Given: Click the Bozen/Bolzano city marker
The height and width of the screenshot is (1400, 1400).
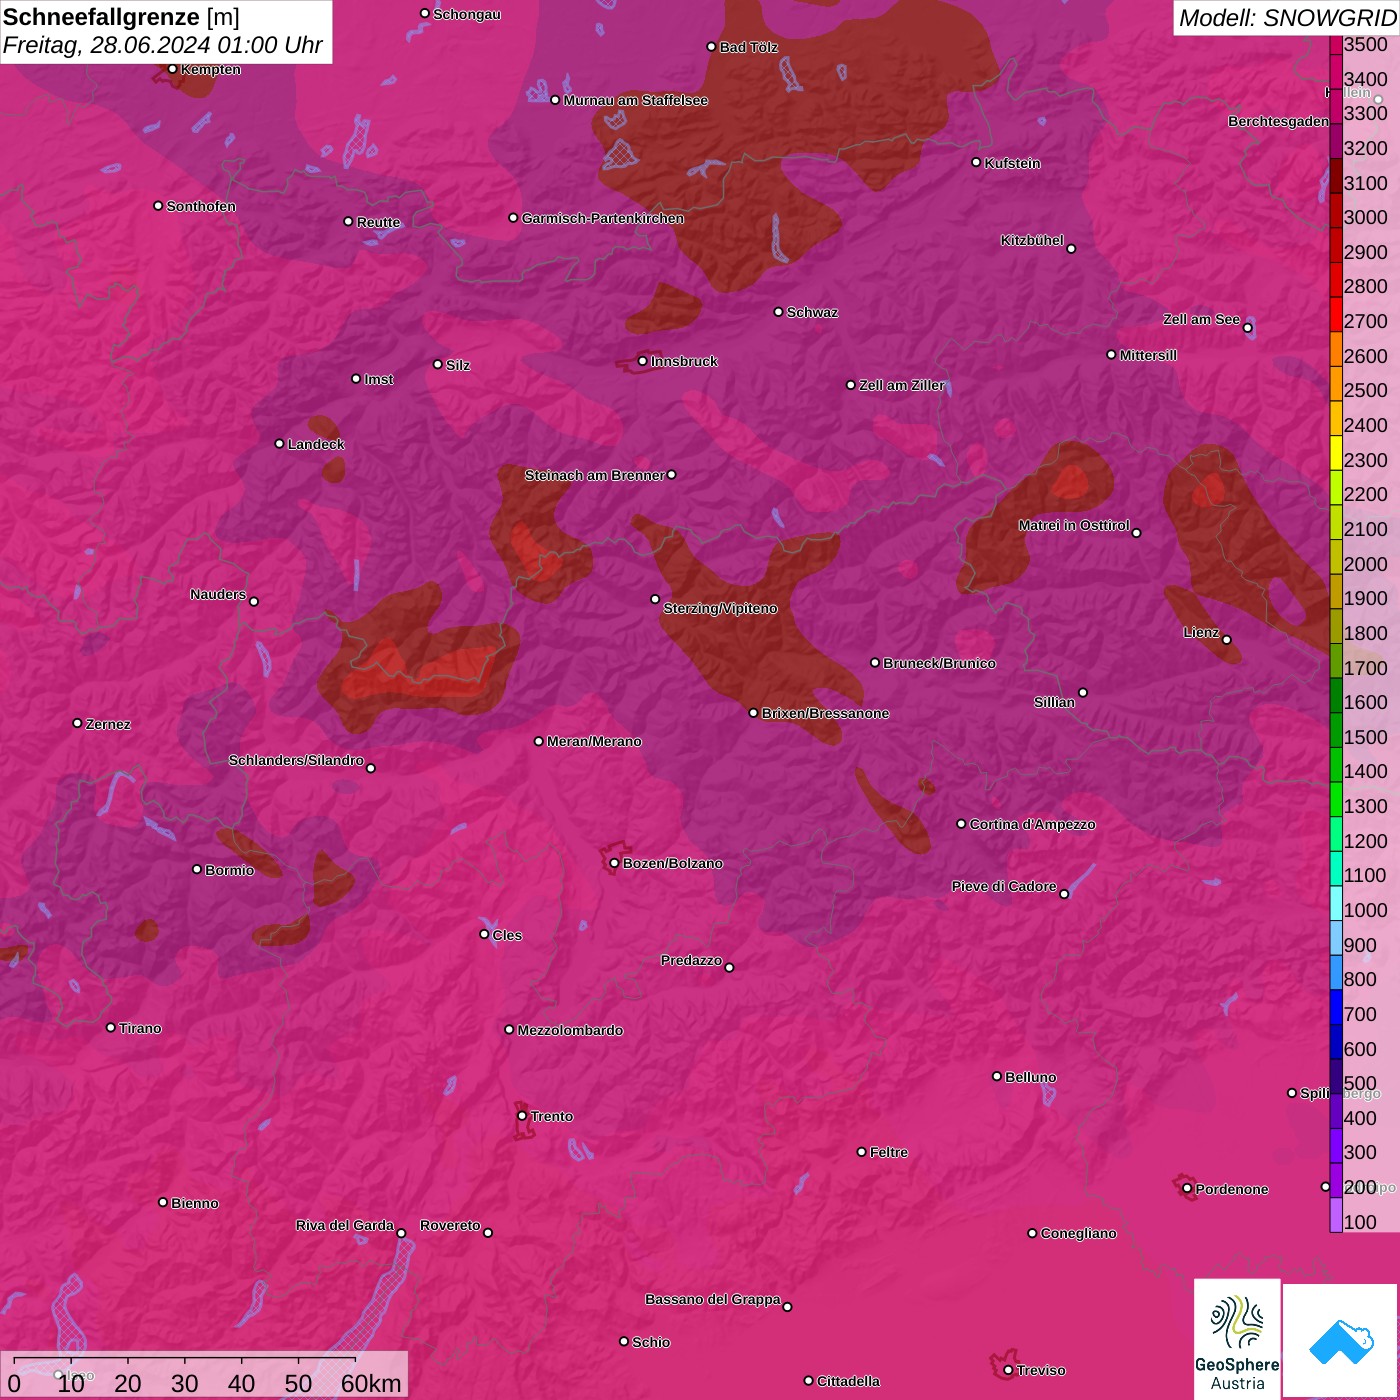Looking at the screenshot, I should (x=615, y=863).
